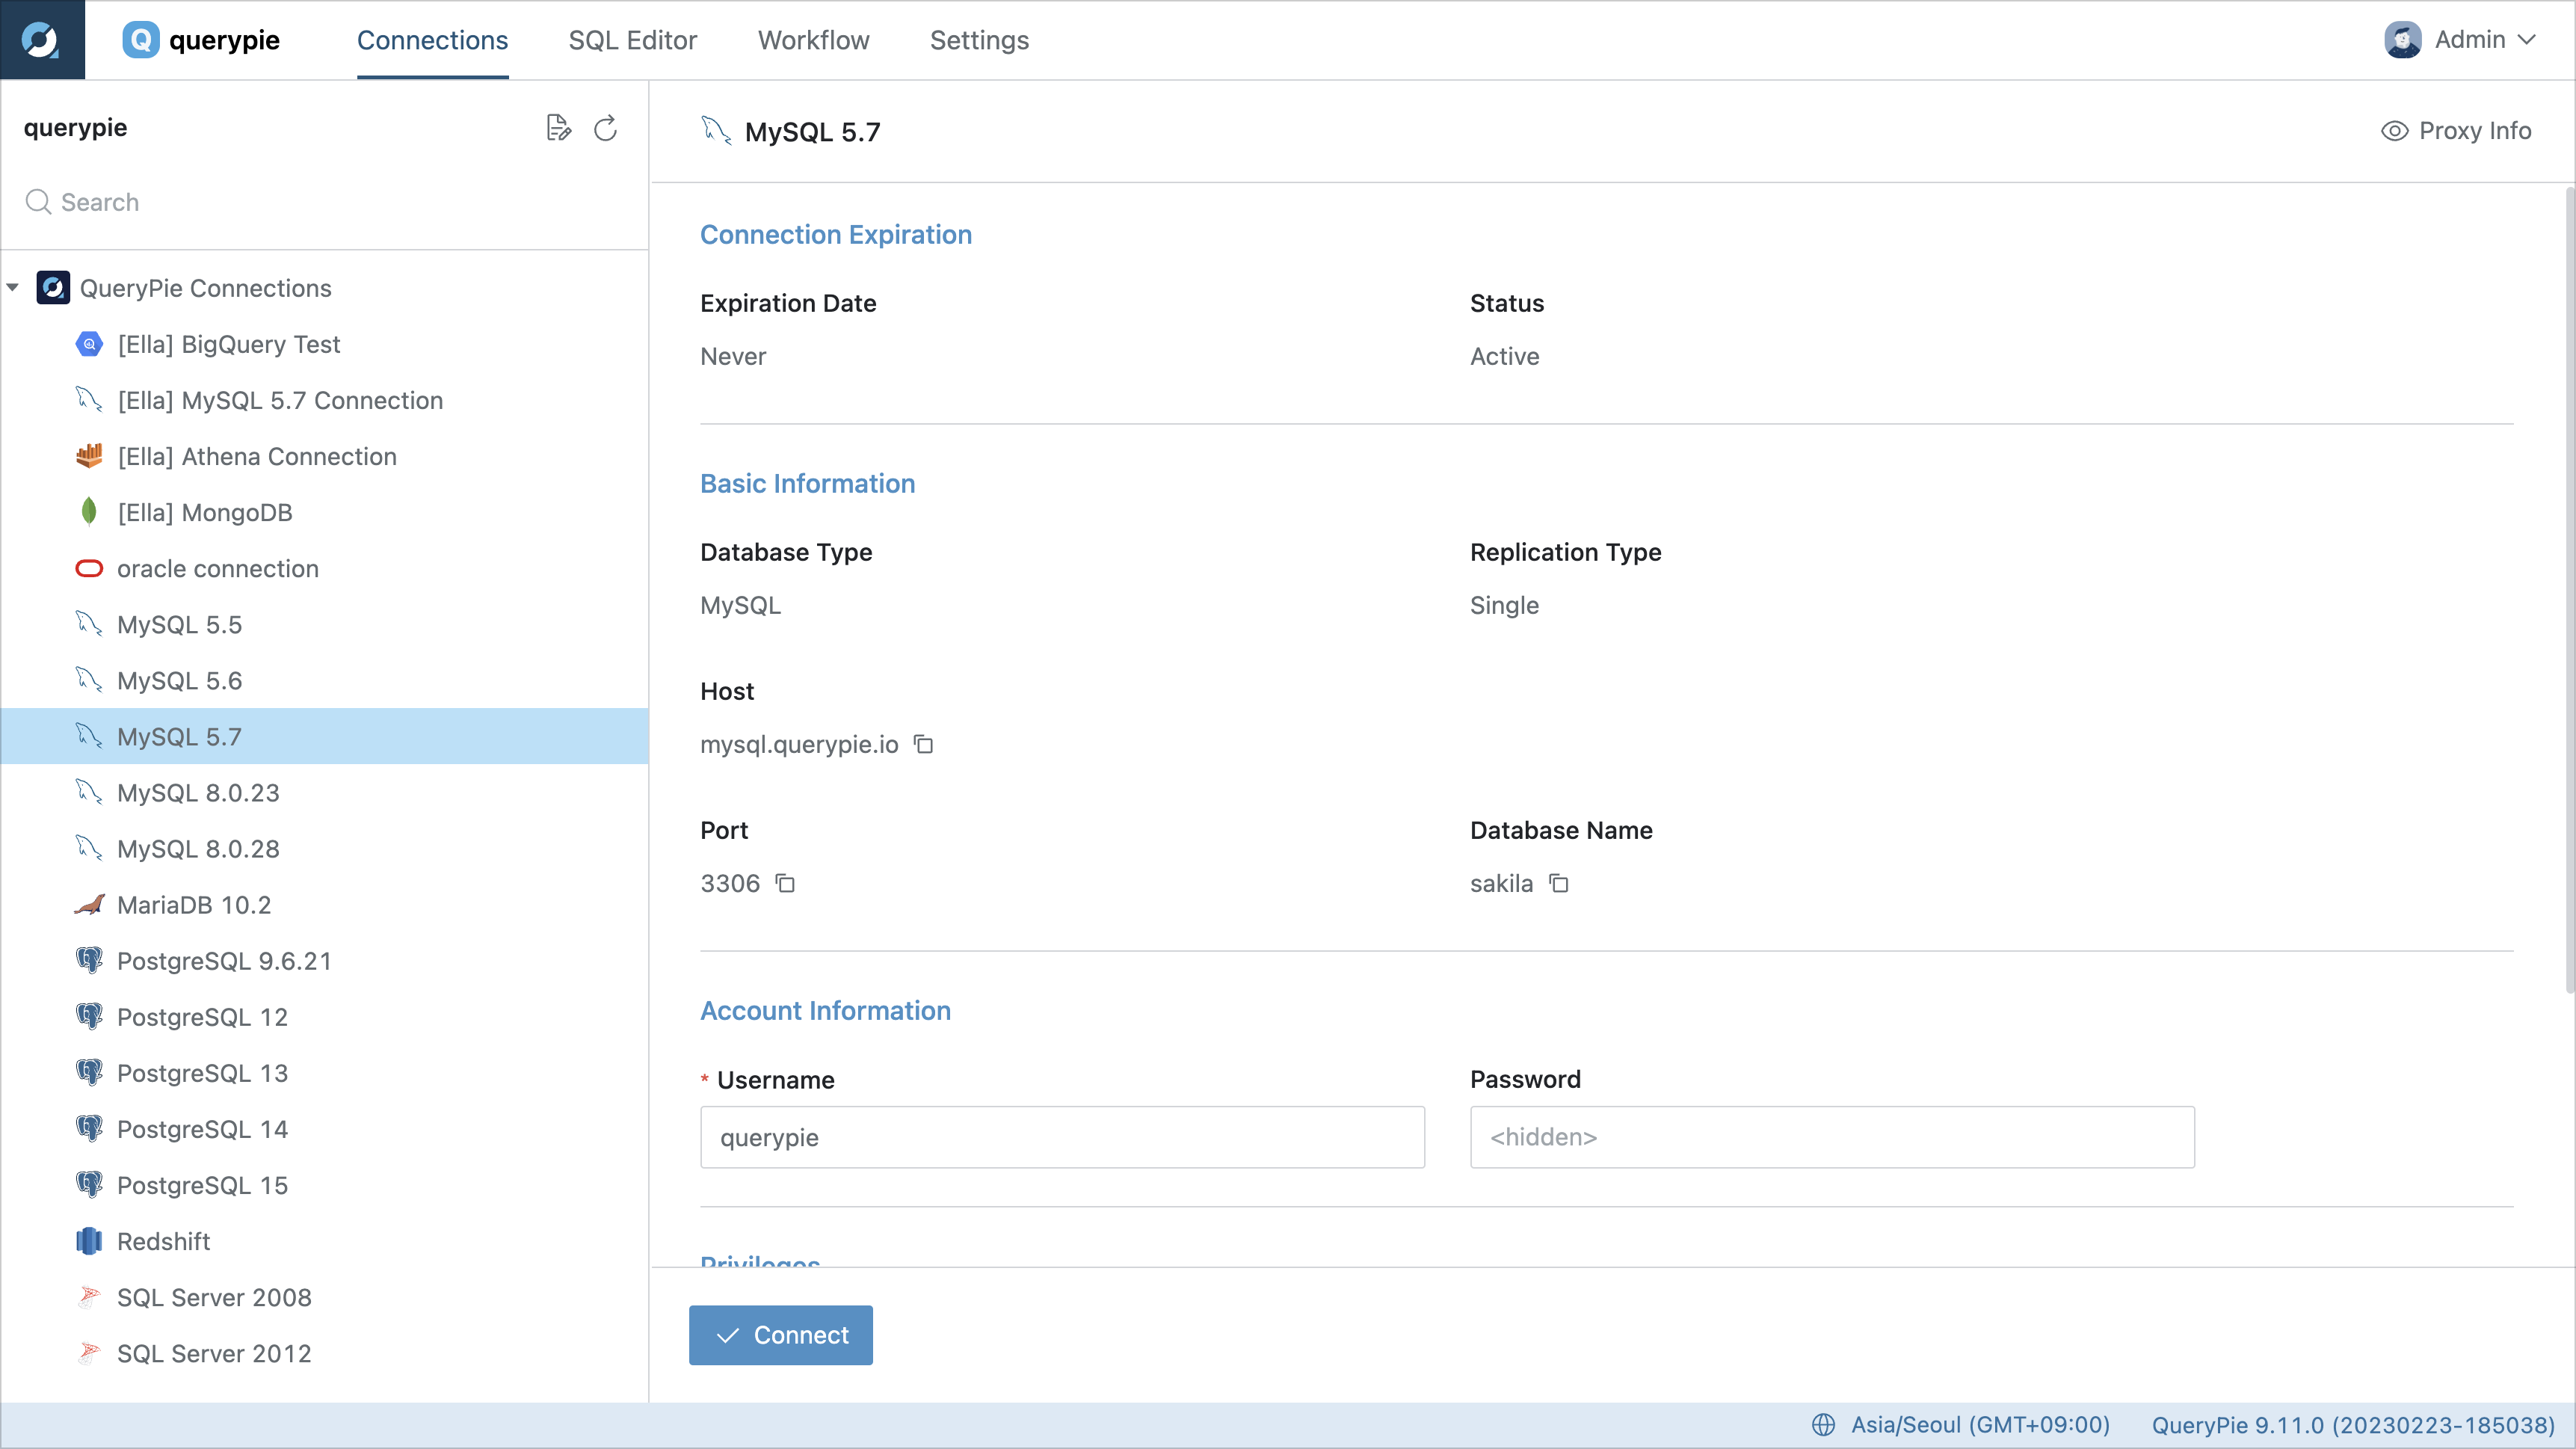Click the Password input field

pyautogui.click(x=1832, y=1137)
